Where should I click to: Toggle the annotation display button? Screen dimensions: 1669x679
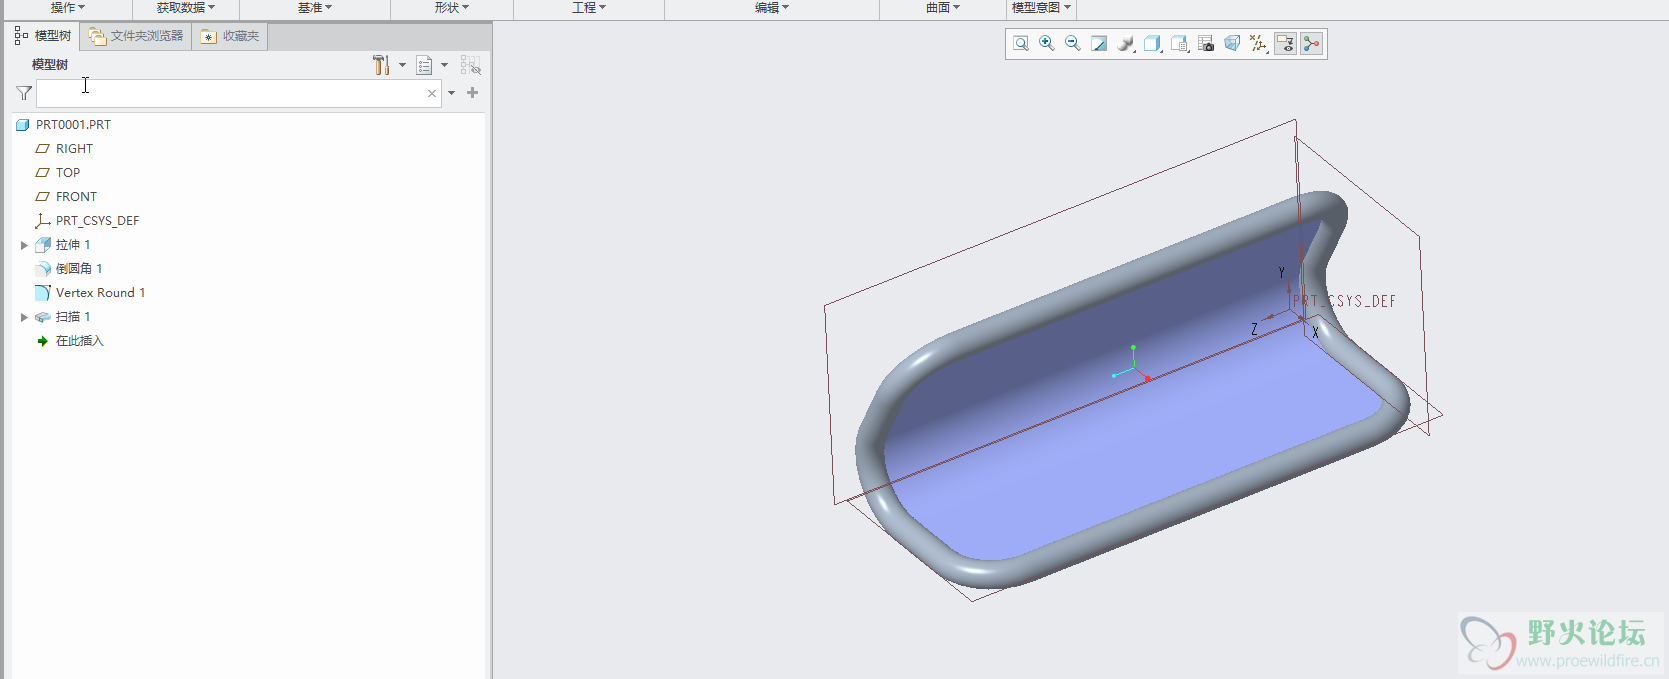point(1286,44)
